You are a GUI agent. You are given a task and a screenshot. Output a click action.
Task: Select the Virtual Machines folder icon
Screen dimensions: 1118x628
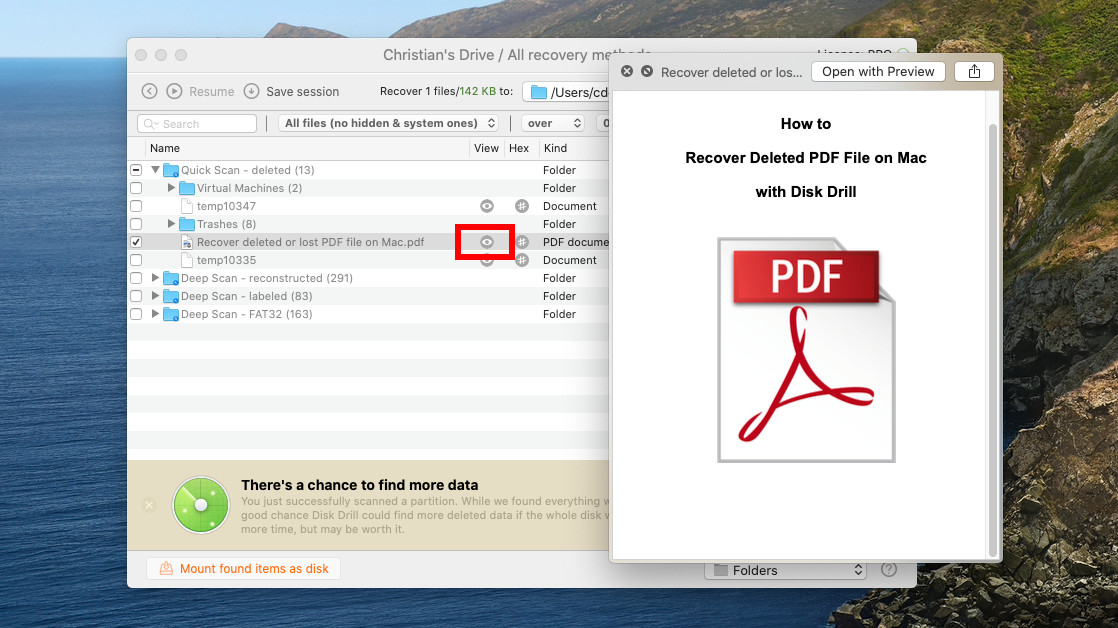pos(187,188)
